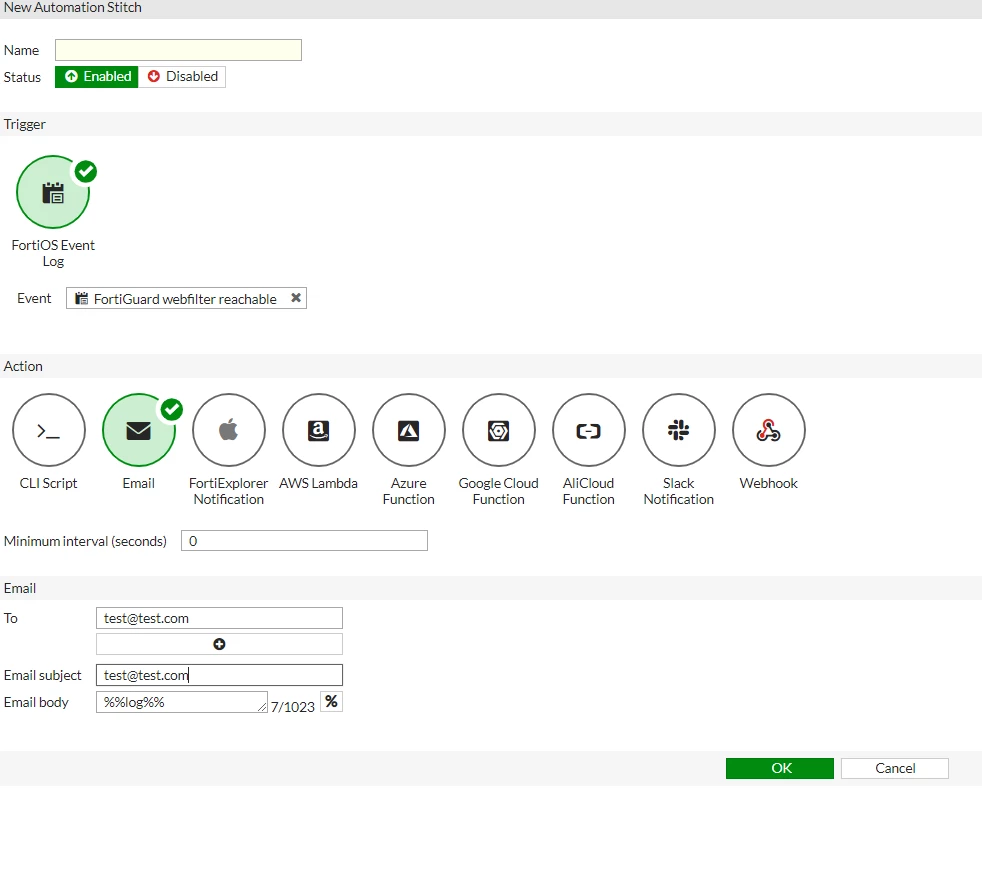Viewport: 982px width, 872px height.
Task: Cancel the new automation stitch
Action: tap(895, 768)
